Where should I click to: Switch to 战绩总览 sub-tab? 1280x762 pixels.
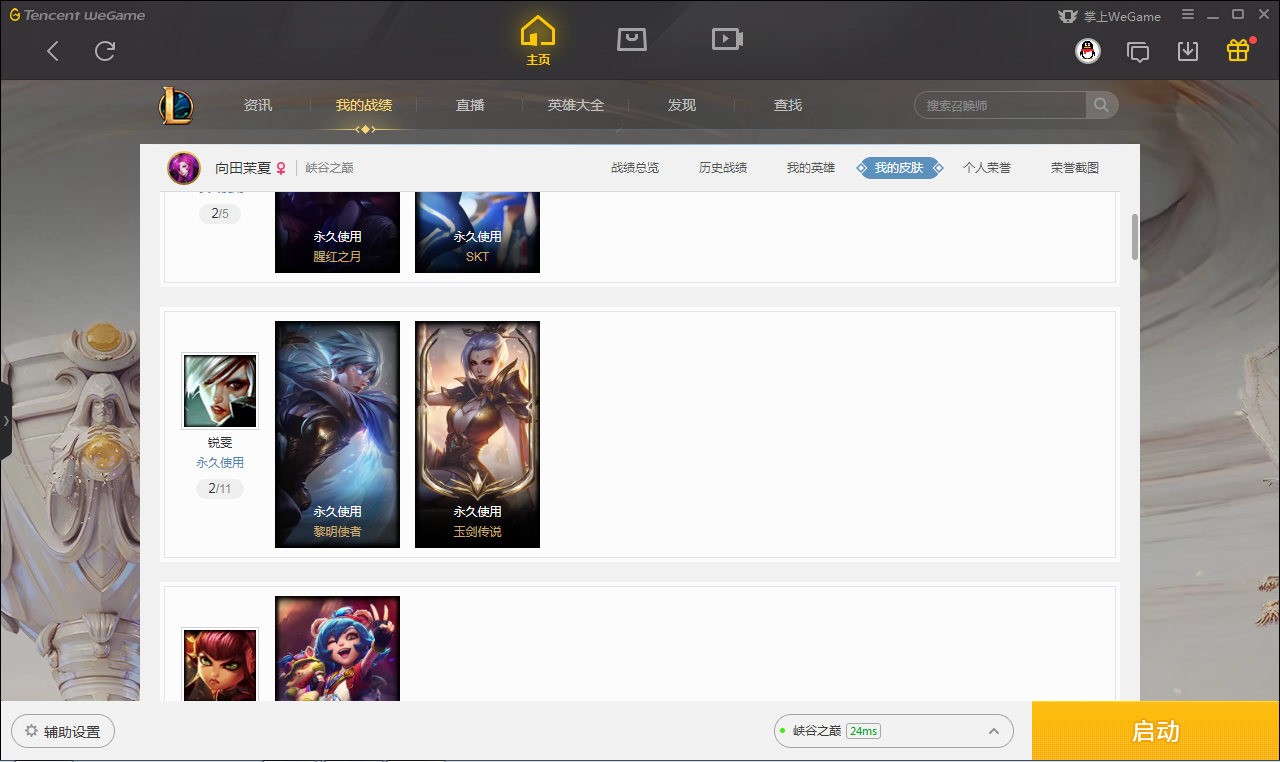(x=635, y=168)
